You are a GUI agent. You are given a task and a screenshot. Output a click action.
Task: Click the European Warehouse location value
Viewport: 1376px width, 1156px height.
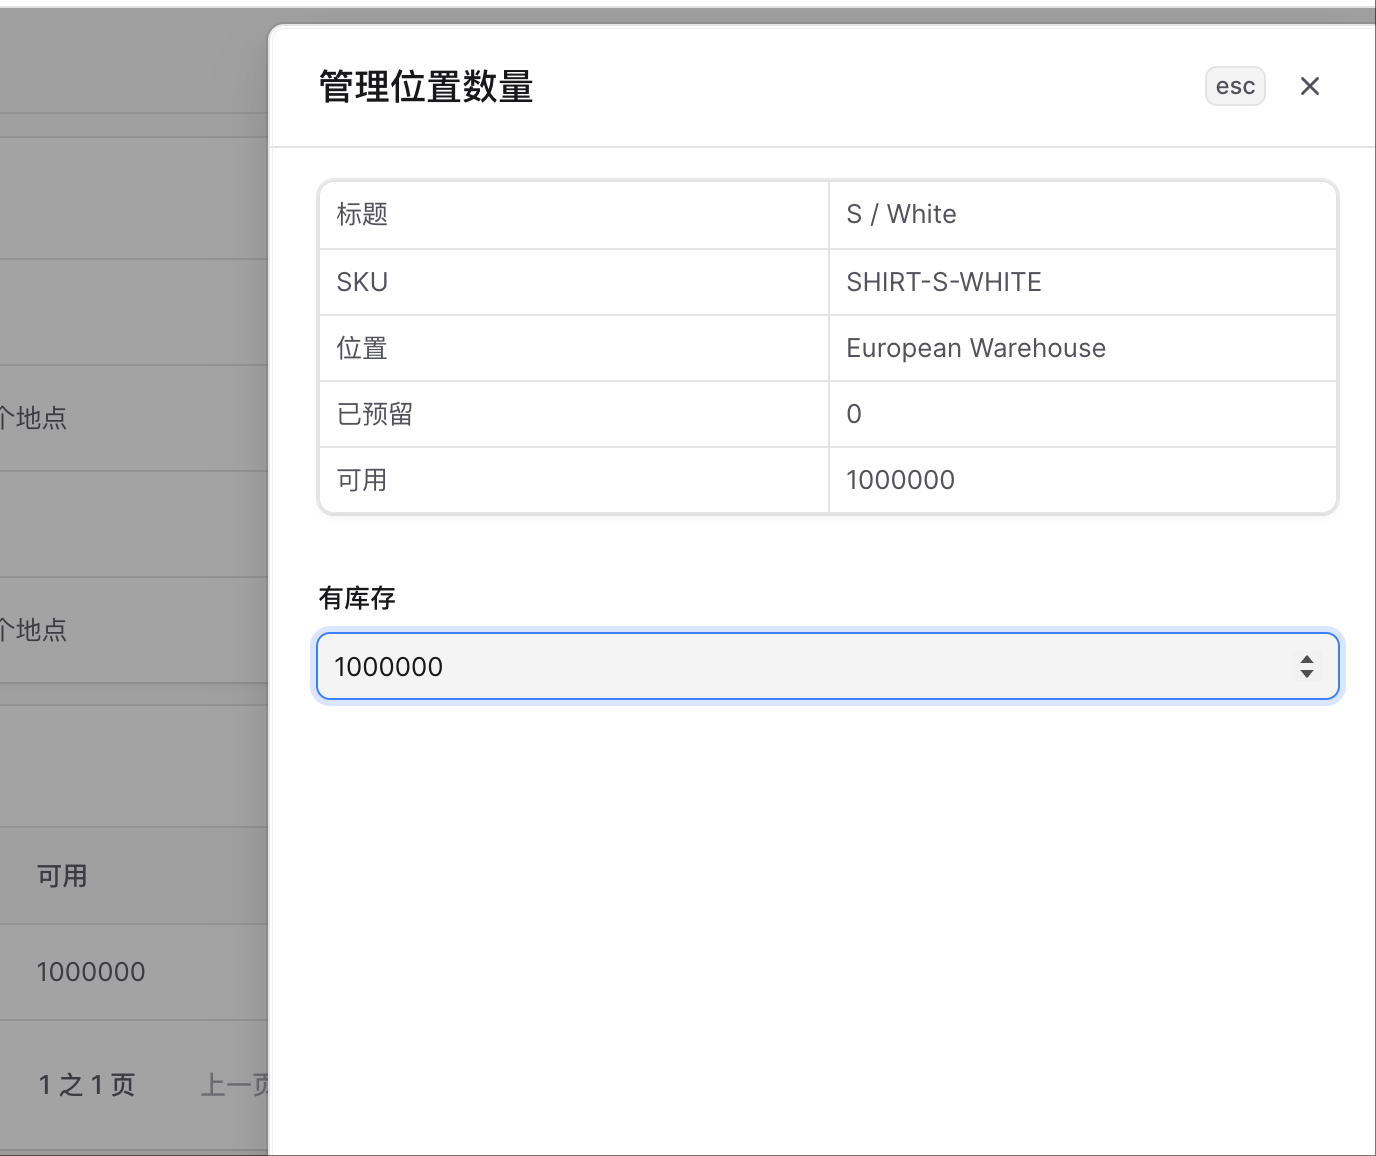(x=975, y=348)
